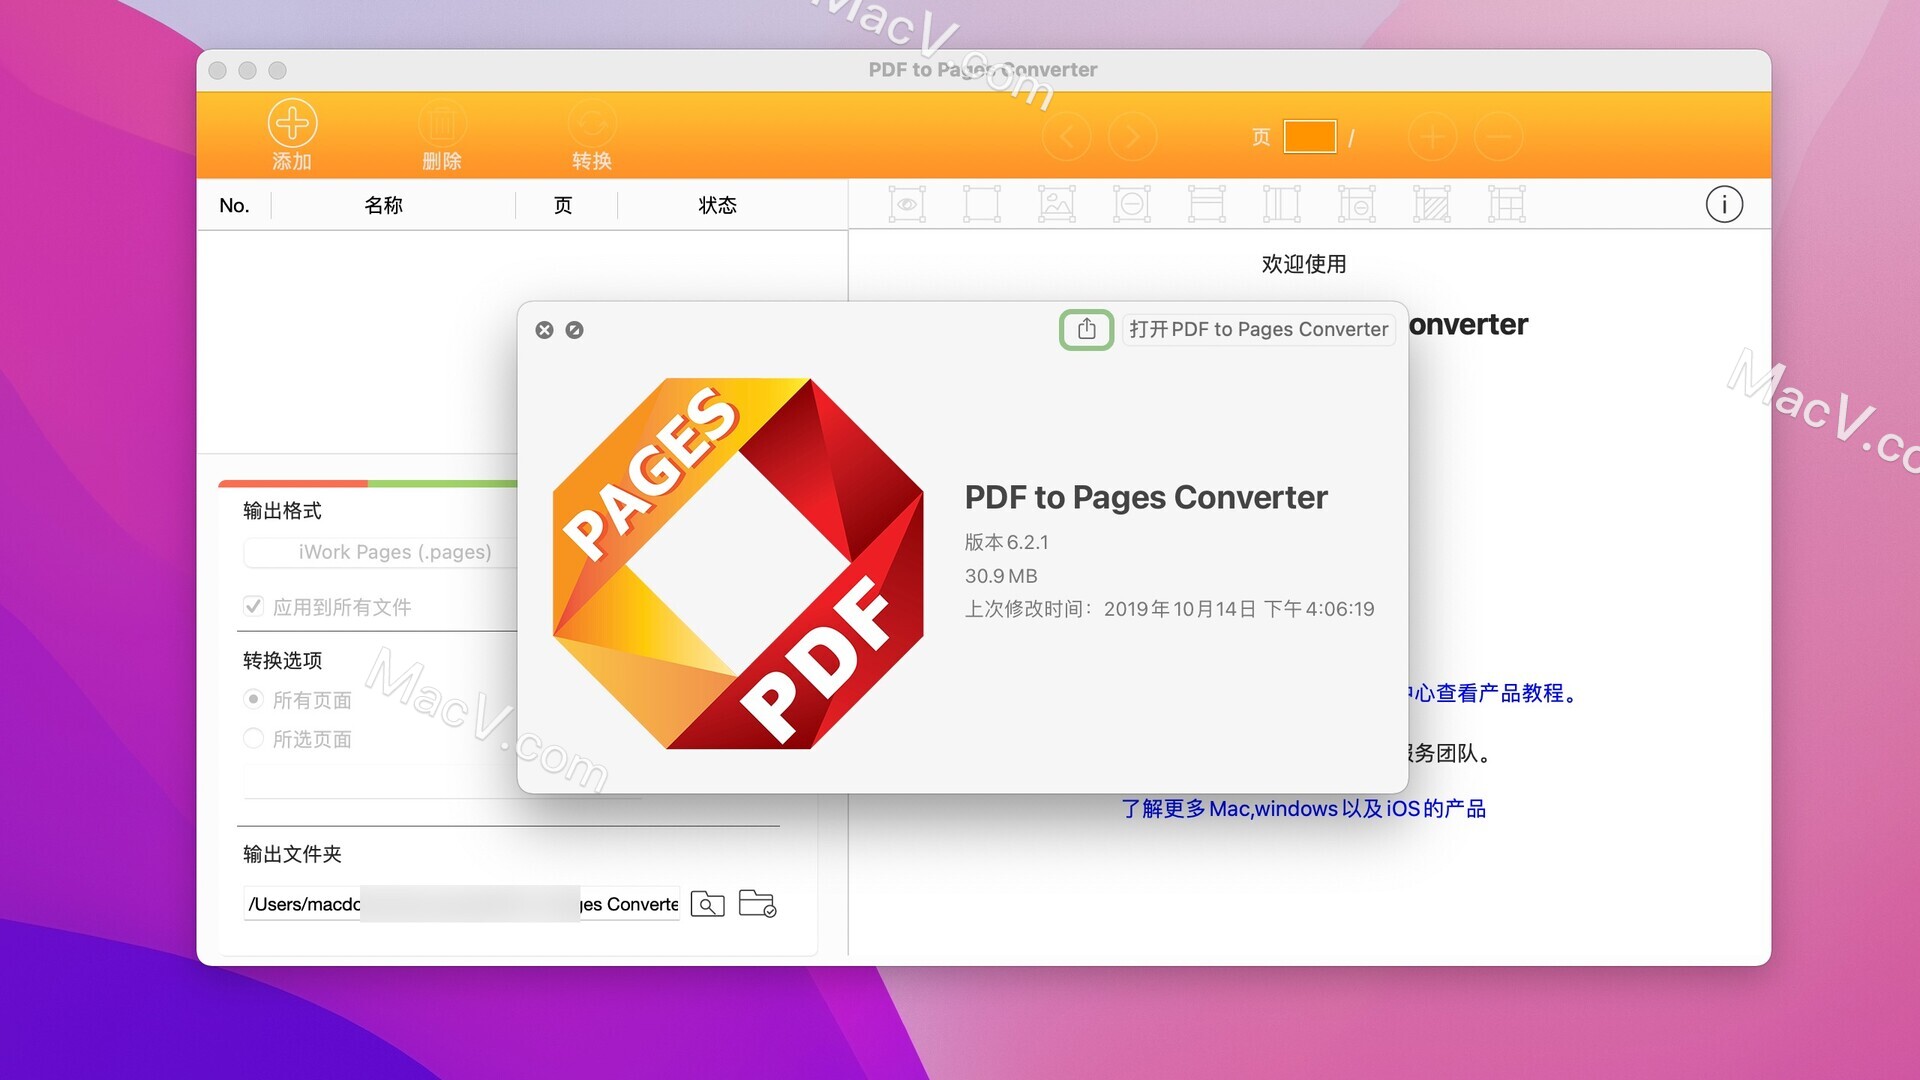1920x1080 pixels.
Task: Click the output folder path field
Action: 462,904
